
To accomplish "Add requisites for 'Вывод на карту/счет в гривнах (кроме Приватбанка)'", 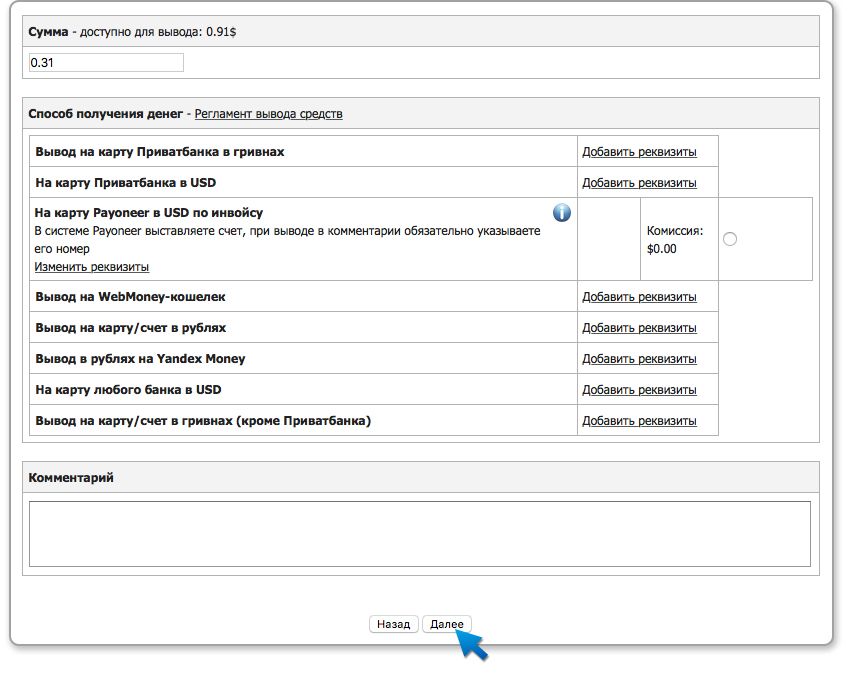I will coord(639,421).
